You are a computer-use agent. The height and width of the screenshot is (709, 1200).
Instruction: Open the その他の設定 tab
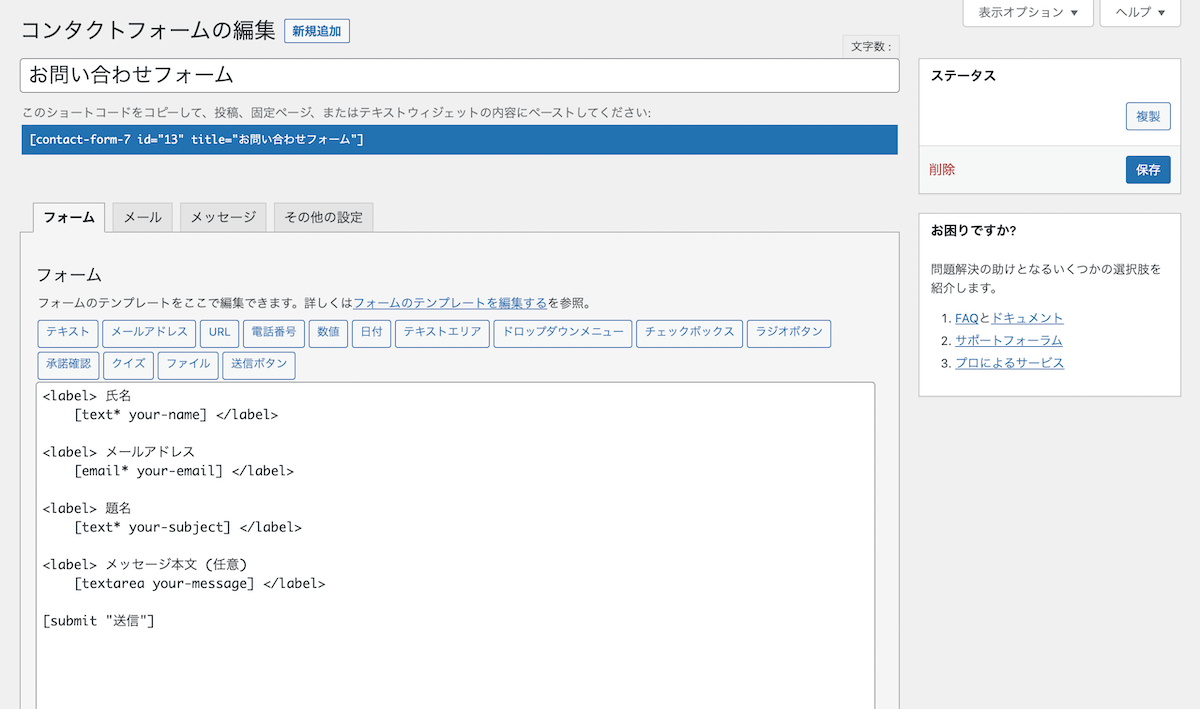323,216
